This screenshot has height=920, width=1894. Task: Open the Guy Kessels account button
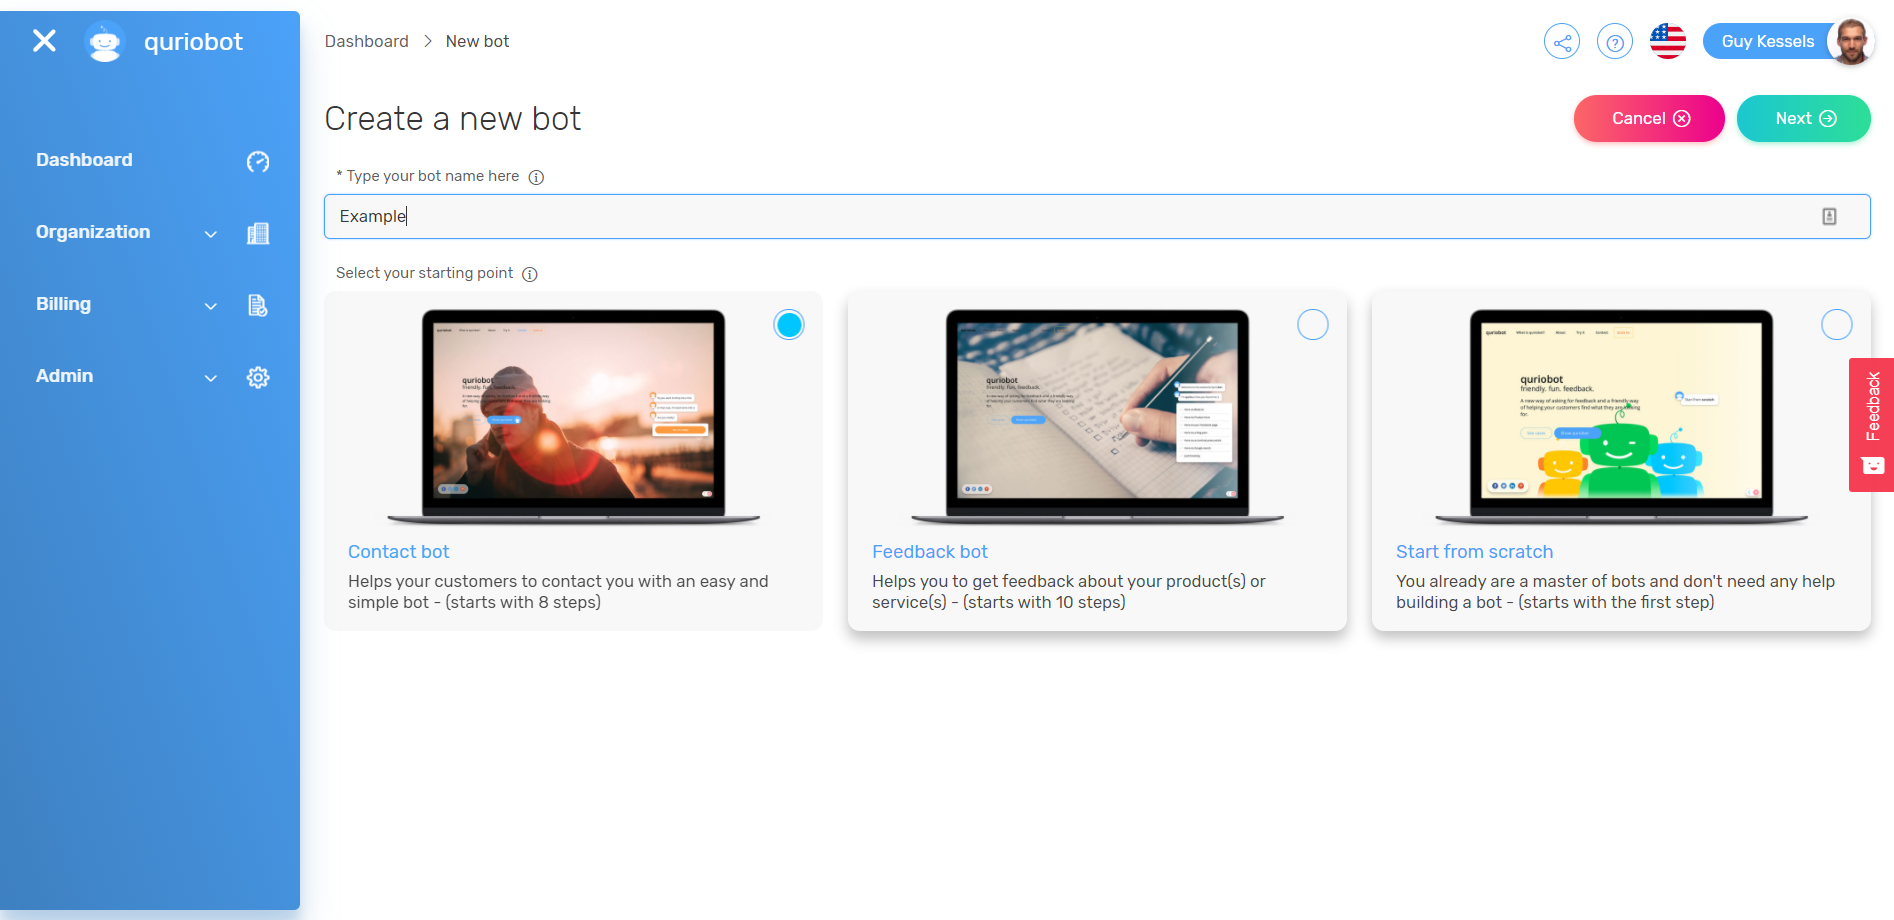tap(1767, 41)
